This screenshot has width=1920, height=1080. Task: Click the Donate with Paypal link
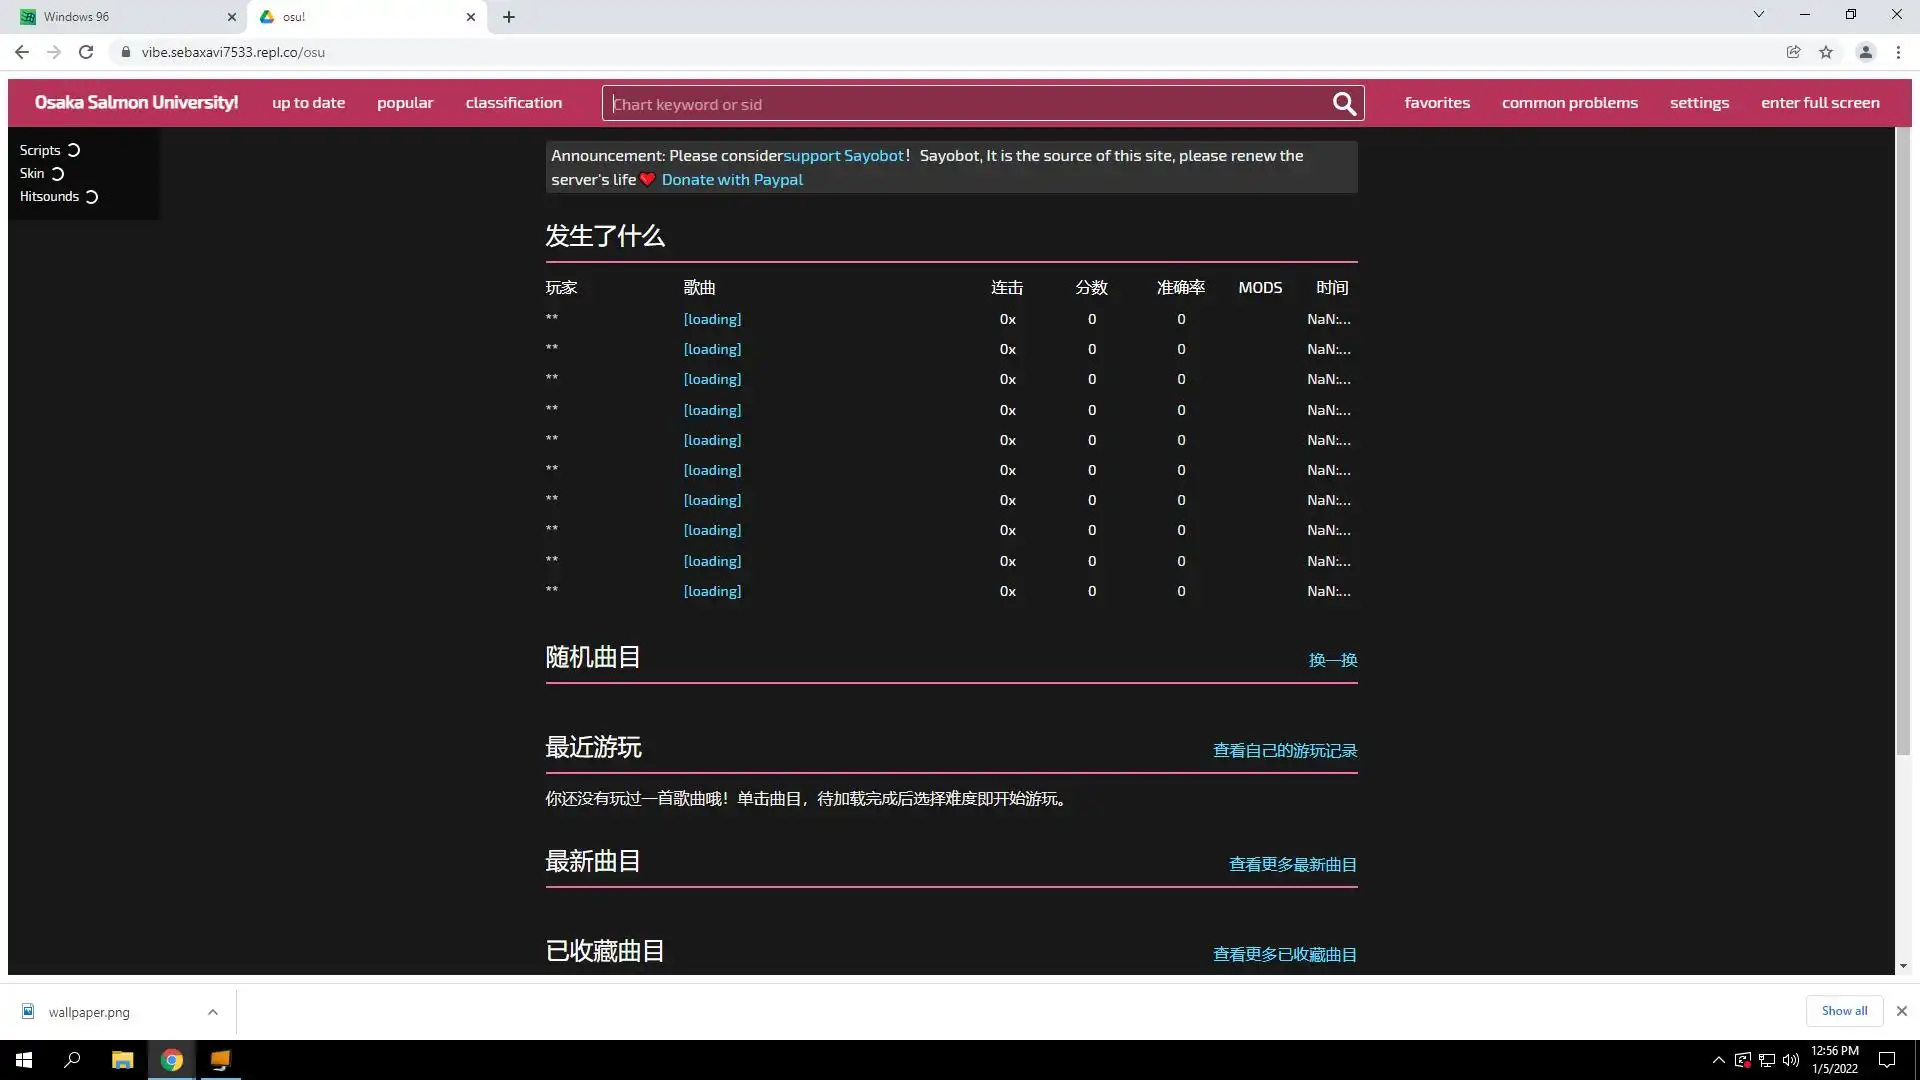tap(732, 180)
